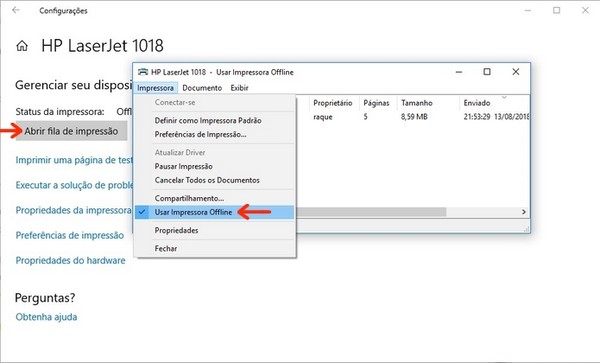The image size is (600, 363).
Task: Open Propriedades do hardware link
Action: 70,260
